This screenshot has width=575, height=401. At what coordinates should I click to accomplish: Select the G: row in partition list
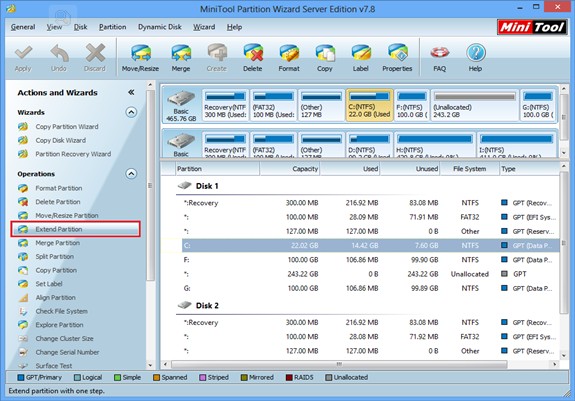[370, 288]
